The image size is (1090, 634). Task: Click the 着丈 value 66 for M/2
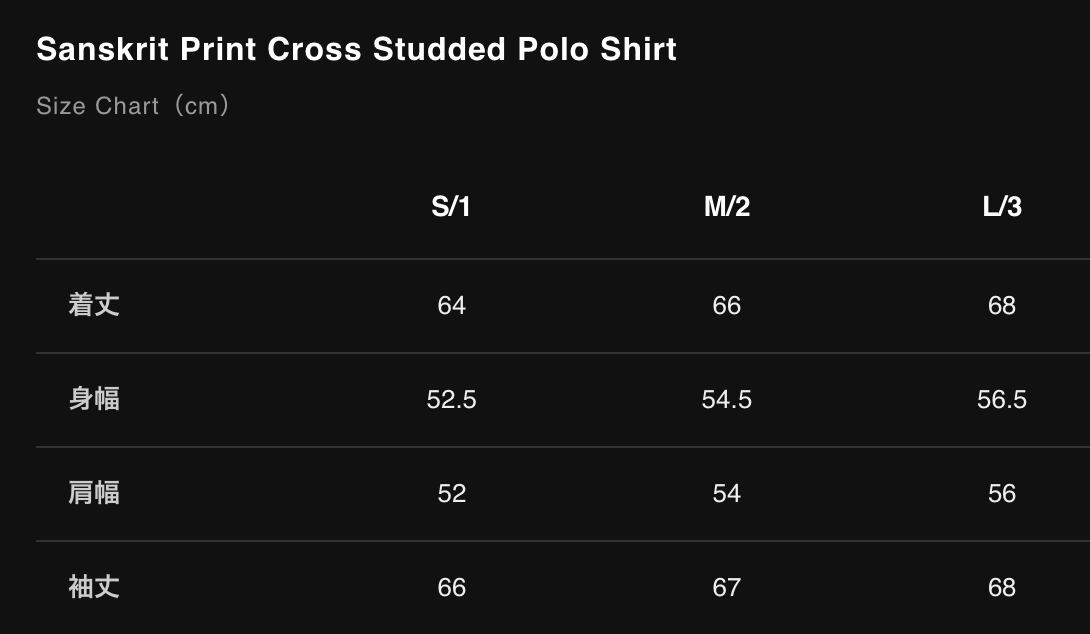coord(727,305)
